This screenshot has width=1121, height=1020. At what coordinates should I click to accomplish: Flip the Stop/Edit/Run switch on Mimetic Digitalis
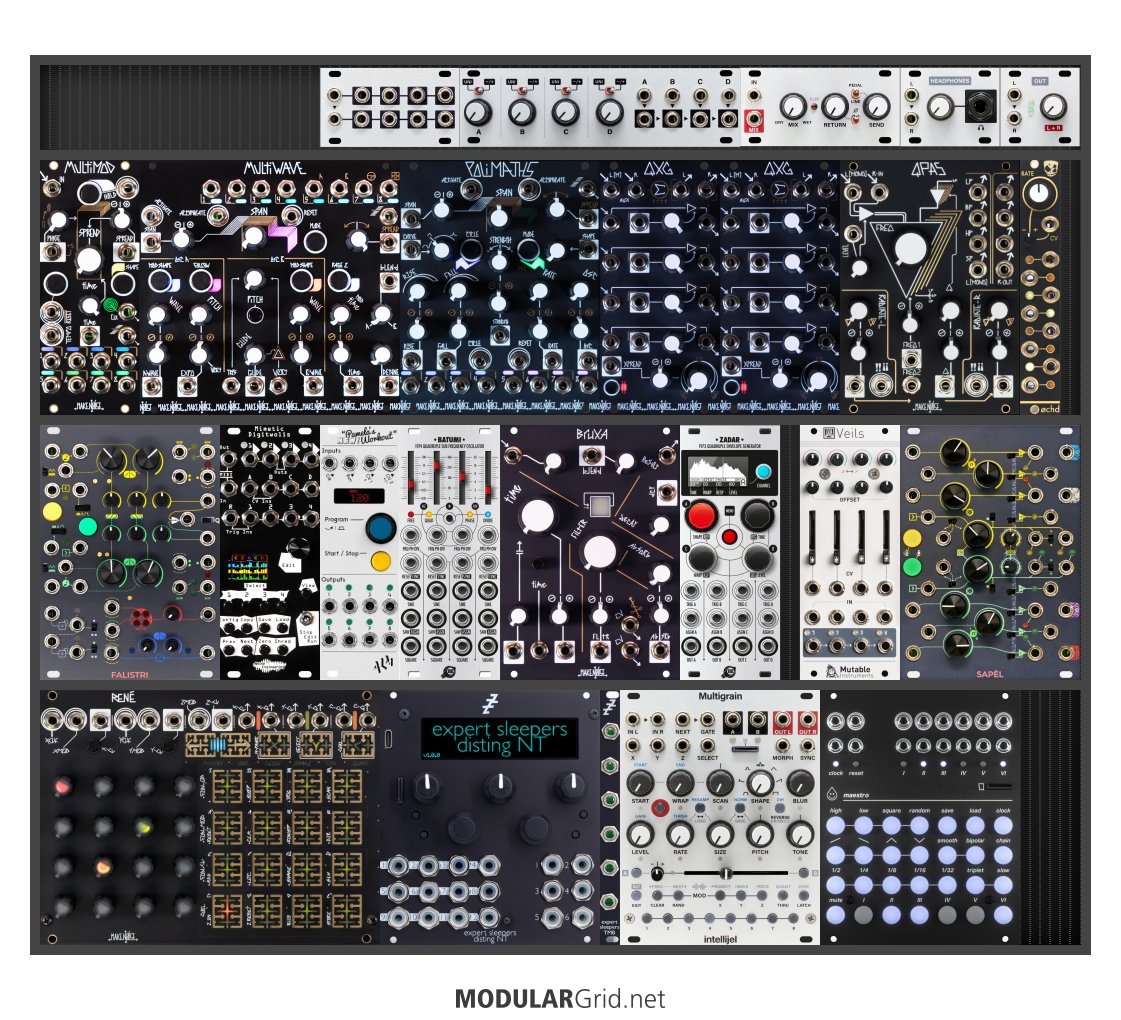click(x=307, y=618)
